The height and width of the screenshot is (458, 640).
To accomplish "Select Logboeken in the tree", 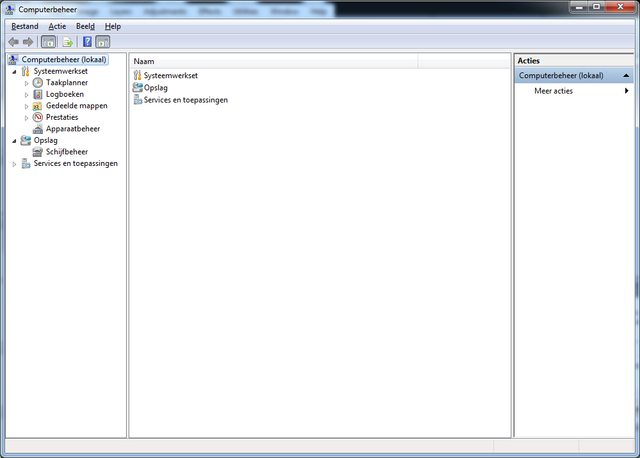I will click(65, 94).
